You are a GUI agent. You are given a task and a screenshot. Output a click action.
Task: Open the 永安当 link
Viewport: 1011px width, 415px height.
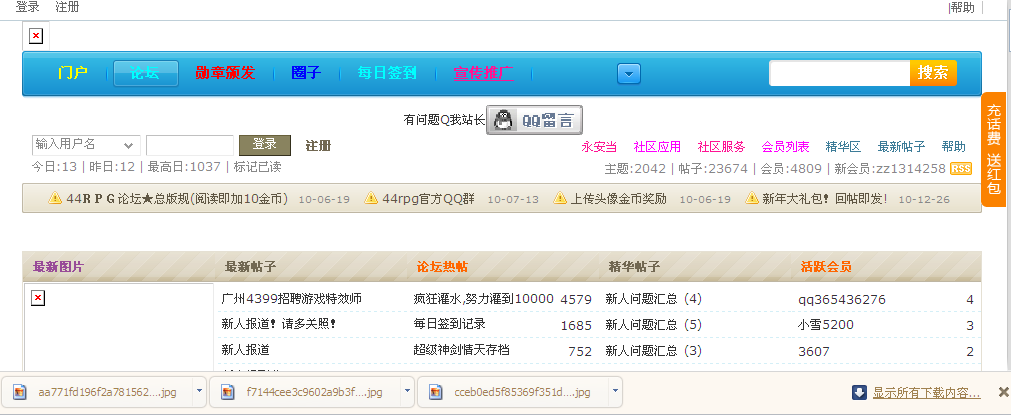click(x=599, y=146)
